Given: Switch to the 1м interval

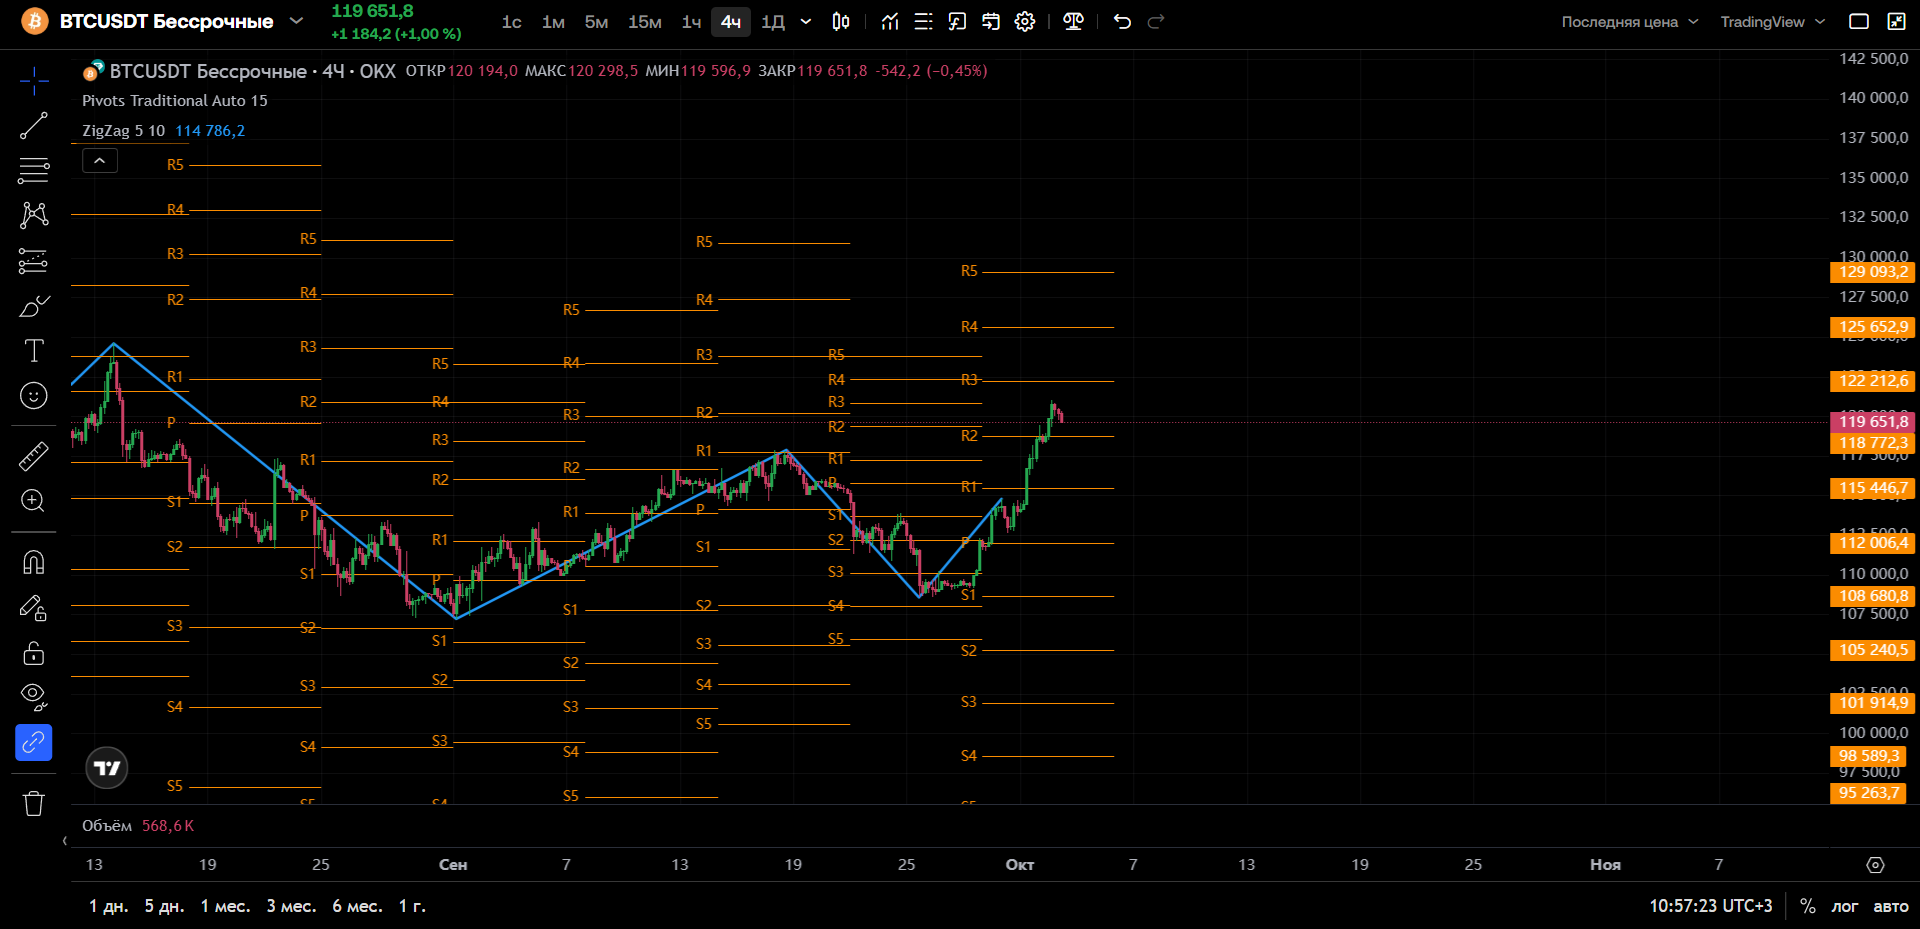Looking at the screenshot, I should pos(553,22).
